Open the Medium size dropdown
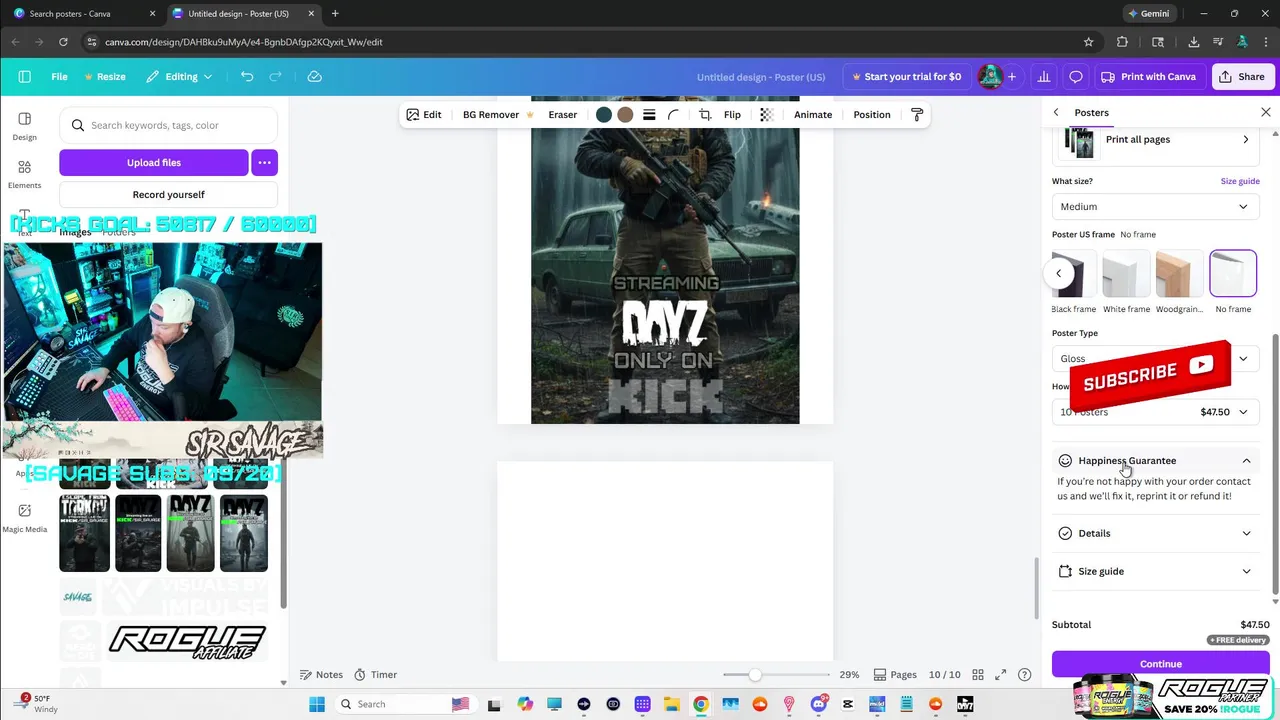 click(1155, 207)
